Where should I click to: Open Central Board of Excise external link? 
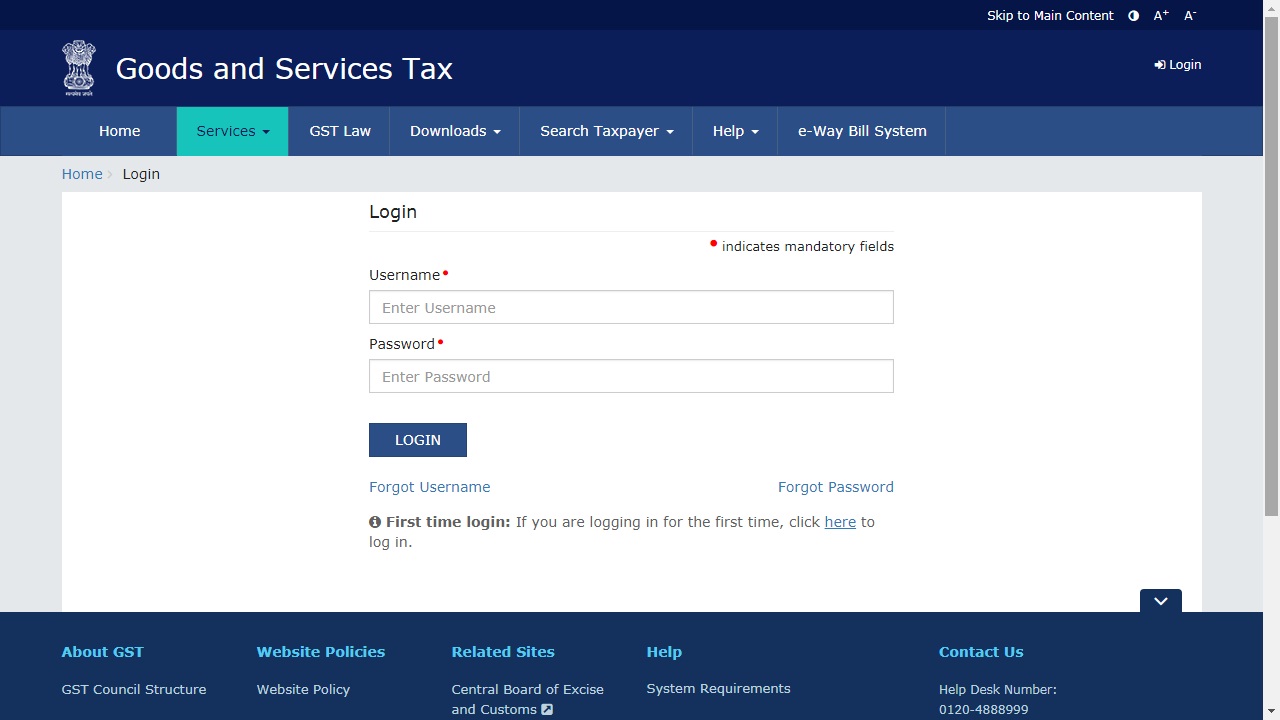pyautogui.click(x=527, y=699)
